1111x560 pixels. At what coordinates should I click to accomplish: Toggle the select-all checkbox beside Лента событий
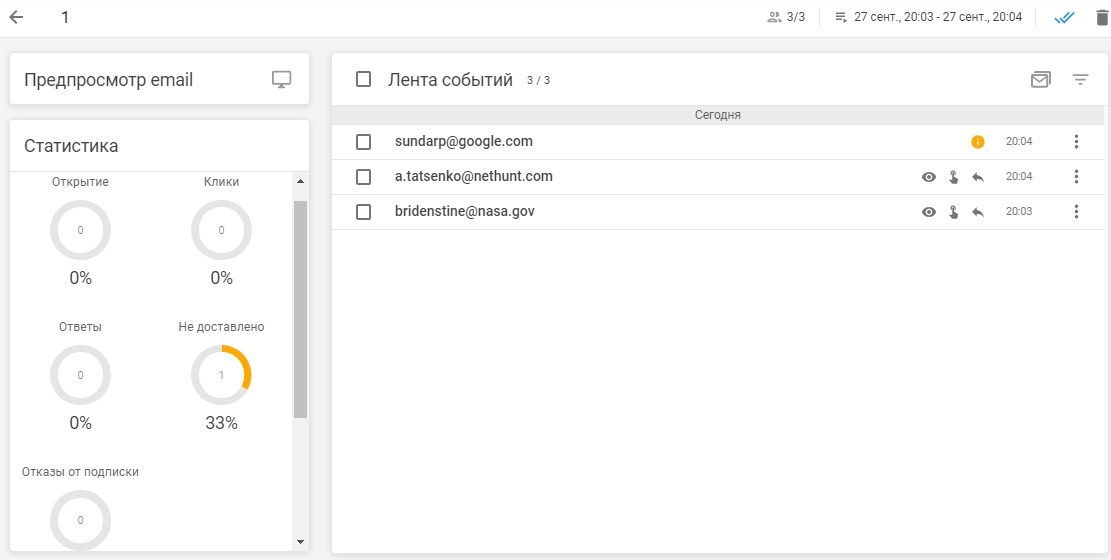[x=363, y=79]
